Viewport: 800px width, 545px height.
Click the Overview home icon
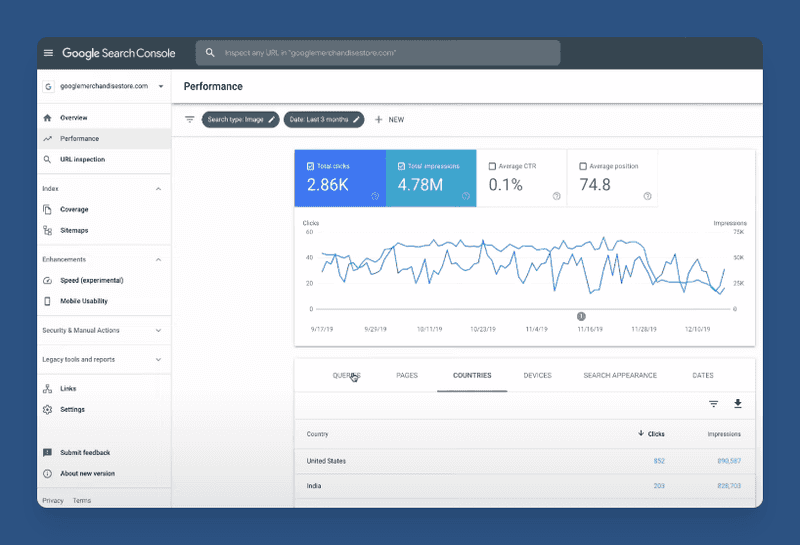(47, 118)
